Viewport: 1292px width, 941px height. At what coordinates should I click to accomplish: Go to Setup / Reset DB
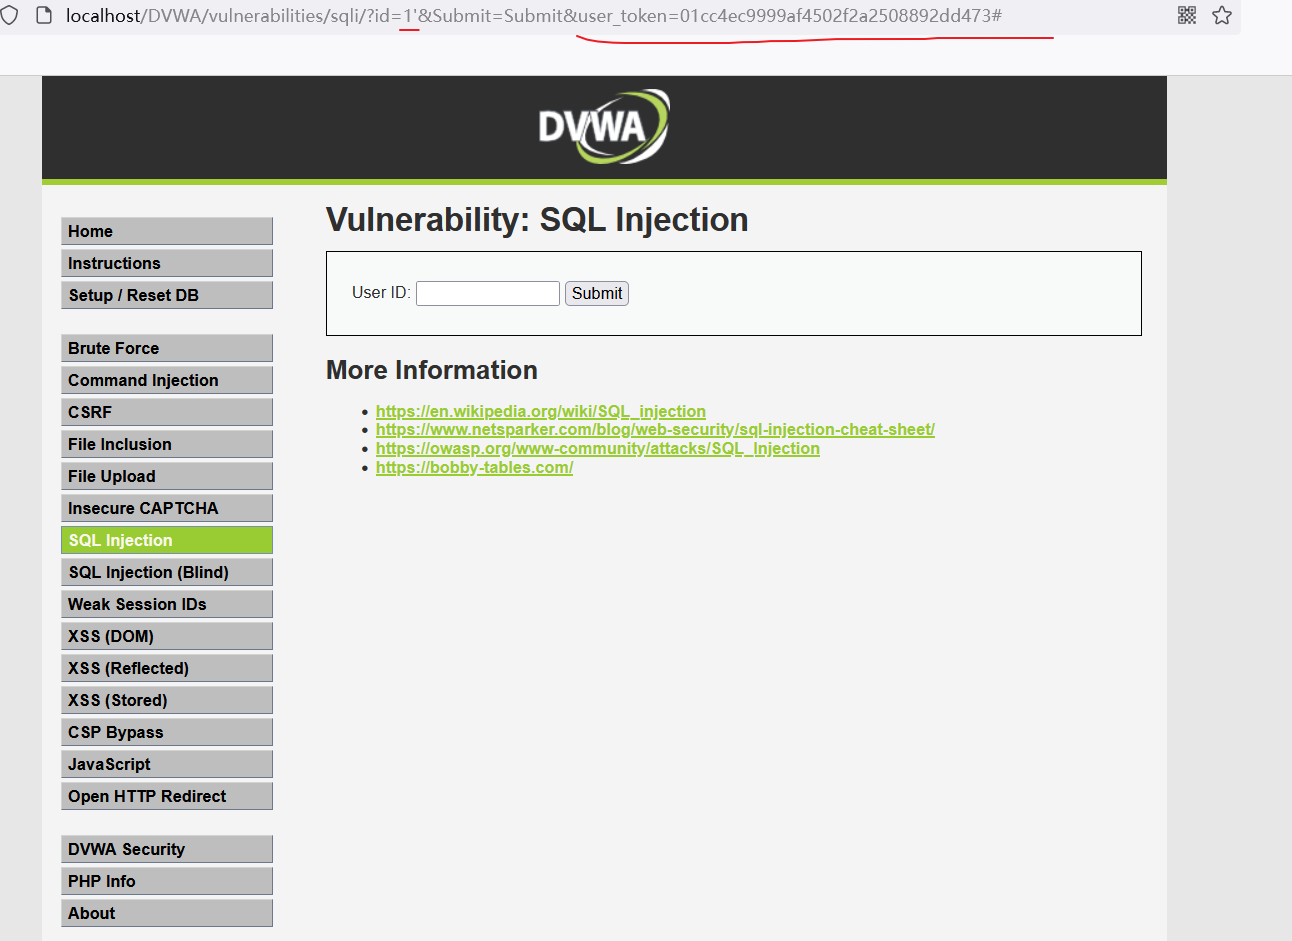[167, 295]
